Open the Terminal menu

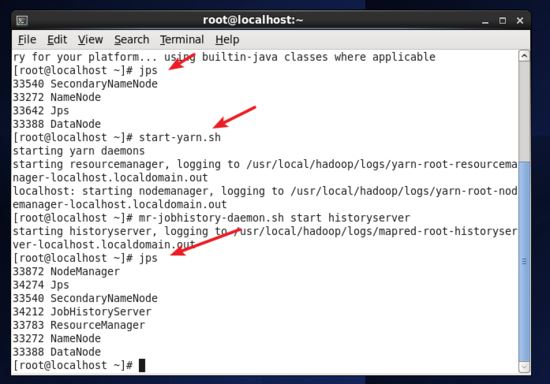(x=182, y=40)
